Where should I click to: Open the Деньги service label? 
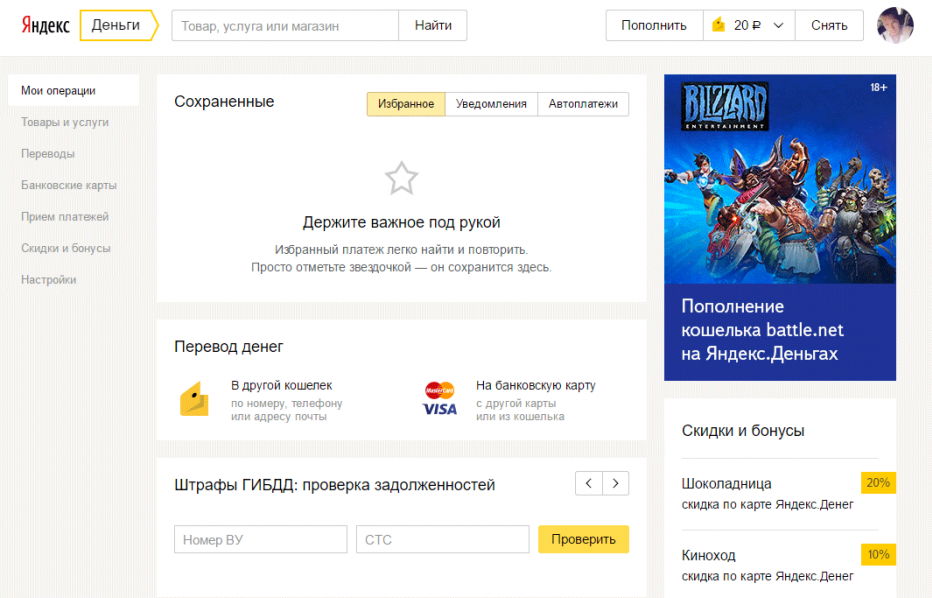(x=118, y=25)
